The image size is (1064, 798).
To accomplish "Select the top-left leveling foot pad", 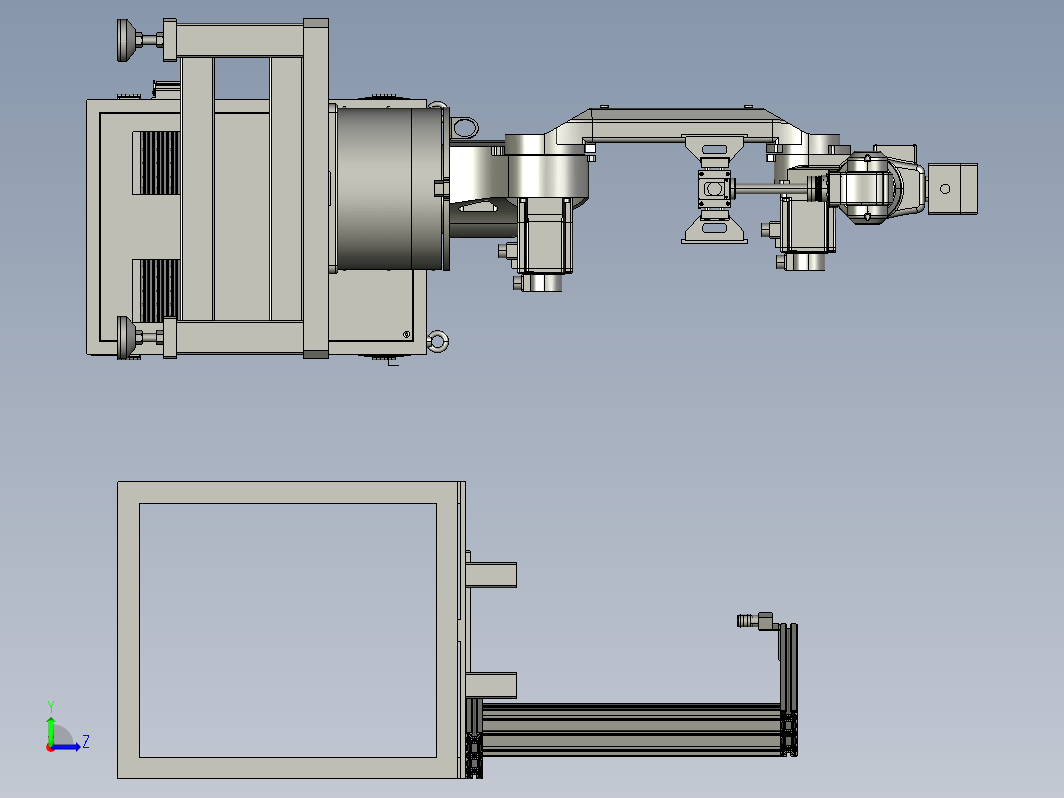I will pyautogui.click(x=125, y=41).
